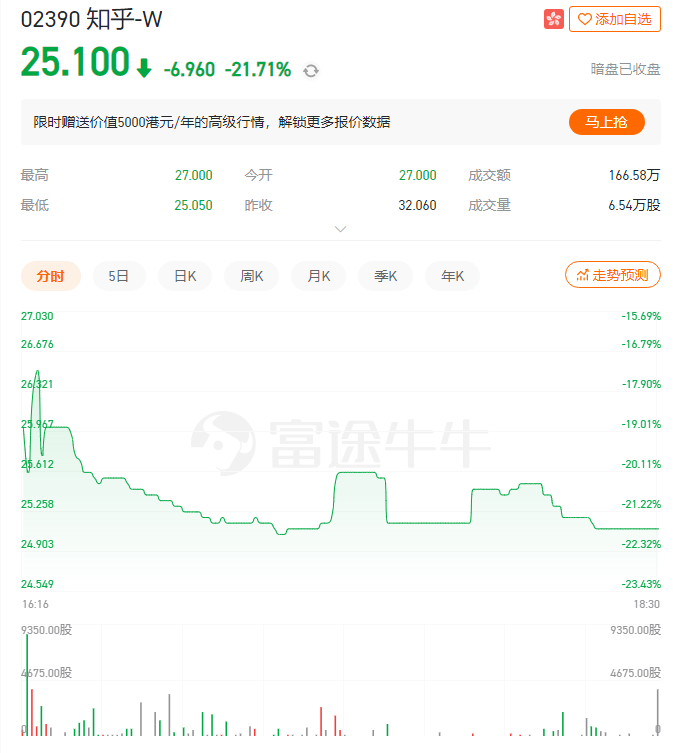This screenshot has width=674, height=753.
Task: Click the 昨收 value 32.060
Action: tap(417, 206)
